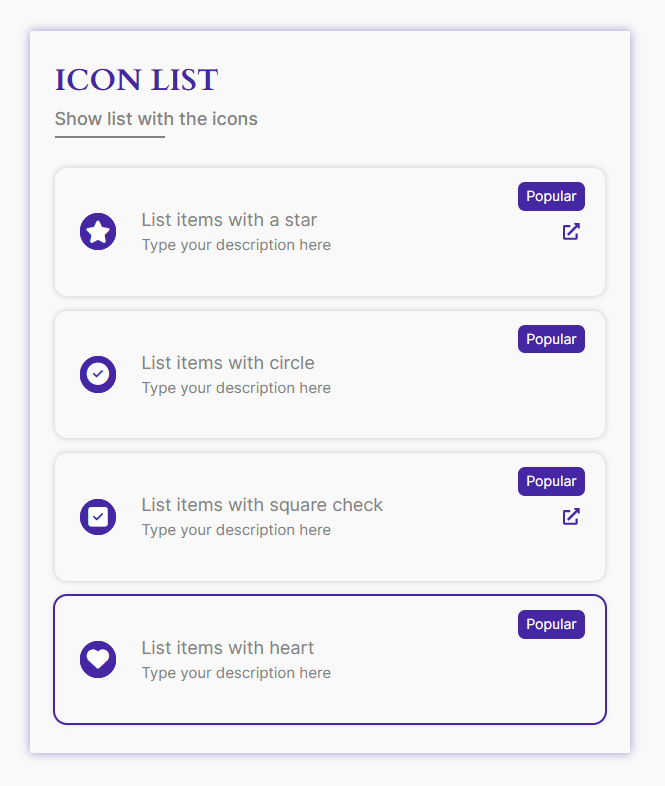Select 'List items with square check' title
Viewport: 665px width, 786px height.
coord(262,505)
